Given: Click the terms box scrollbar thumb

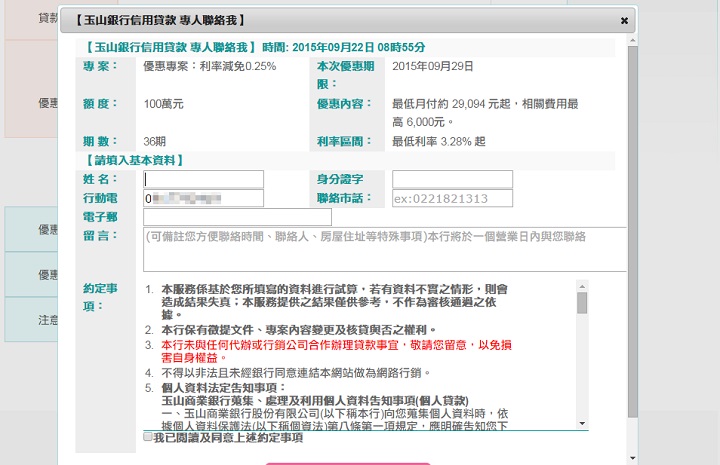Looking at the screenshot, I should coord(582,303).
